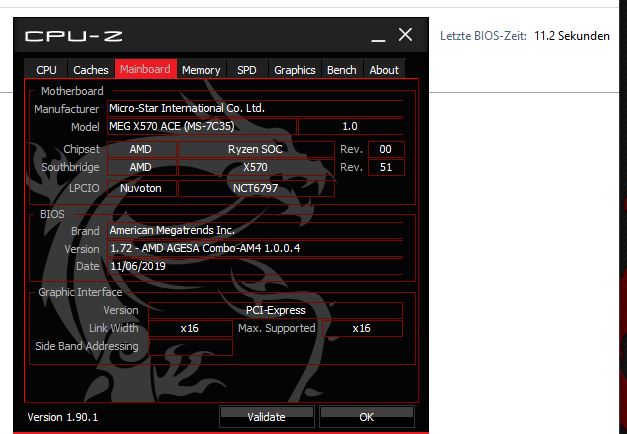Switch to the CPU tab
Image resolution: width=627 pixels, height=434 pixels.
(46, 70)
